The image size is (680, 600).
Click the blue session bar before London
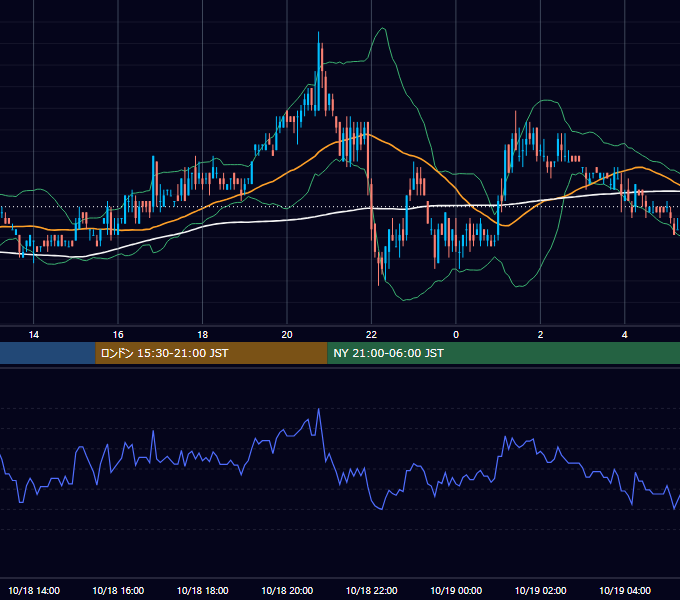48,353
